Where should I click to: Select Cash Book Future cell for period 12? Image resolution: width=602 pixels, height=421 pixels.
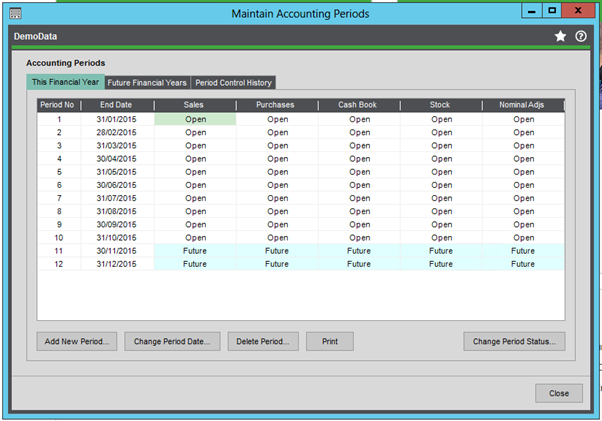(359, 264)
